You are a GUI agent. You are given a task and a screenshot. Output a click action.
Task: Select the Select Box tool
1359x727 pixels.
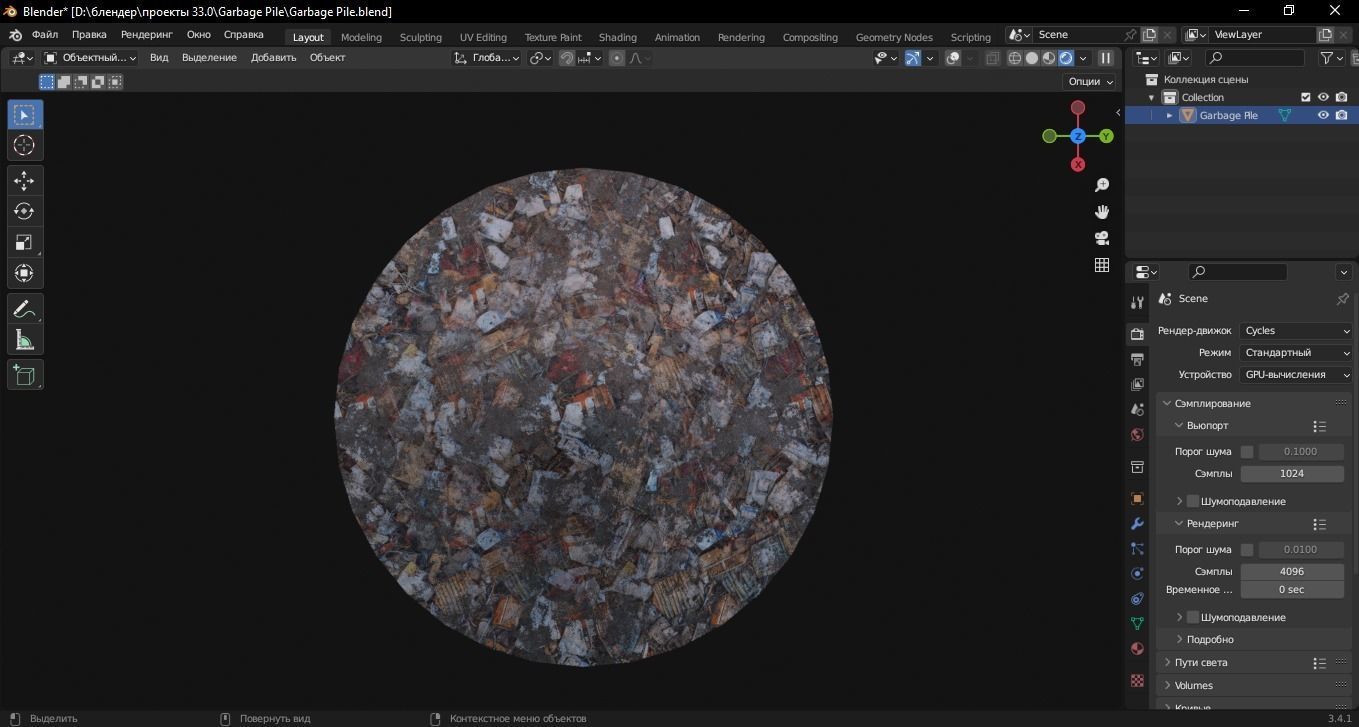[x=24, y=114]
